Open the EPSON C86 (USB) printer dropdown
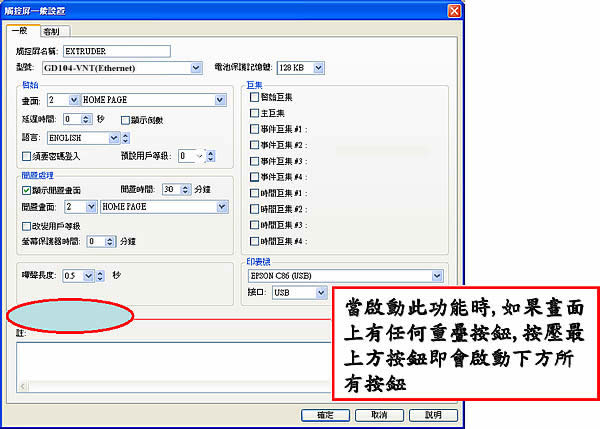This screenshot has height=429, width=600. 437,276
